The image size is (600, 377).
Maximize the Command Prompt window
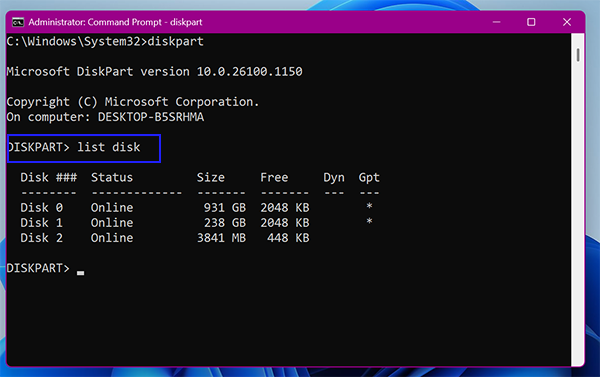pyautogui.click(x=531, y=22)
